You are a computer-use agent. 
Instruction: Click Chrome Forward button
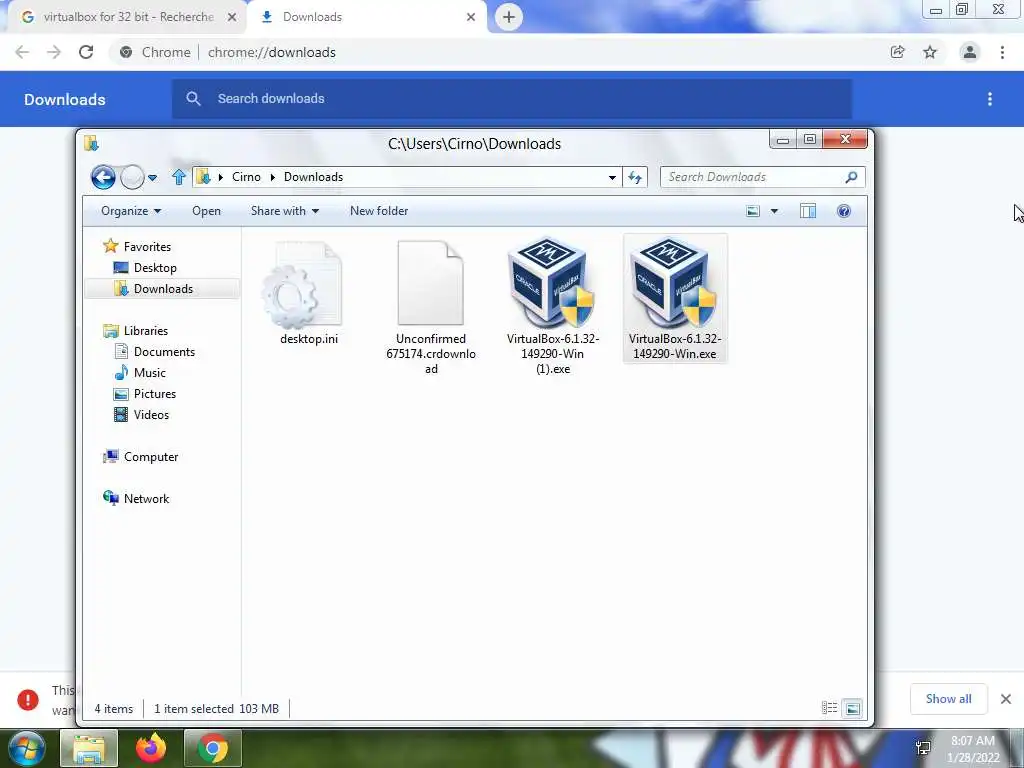[54, 52]
